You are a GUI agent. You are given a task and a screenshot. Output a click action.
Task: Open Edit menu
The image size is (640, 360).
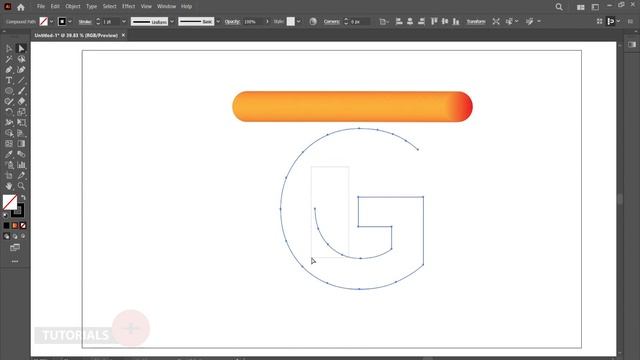point(55,7)
